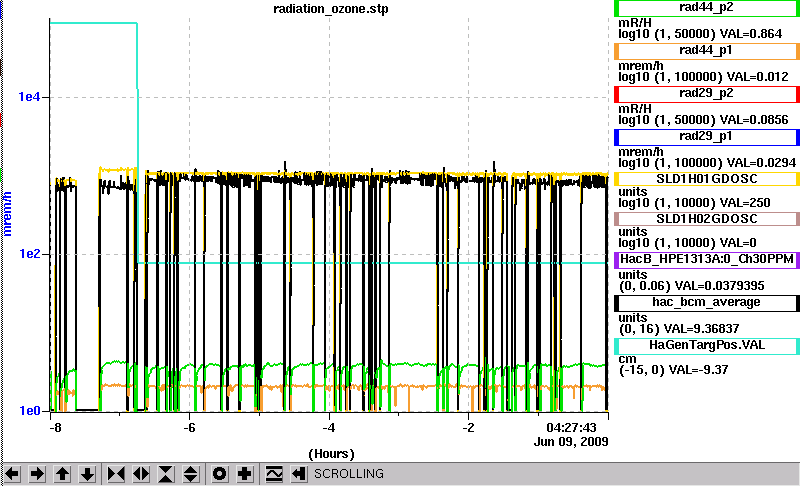Click the 1e2 y-axis label
The image size is (800, 486).
coord(29,253)
